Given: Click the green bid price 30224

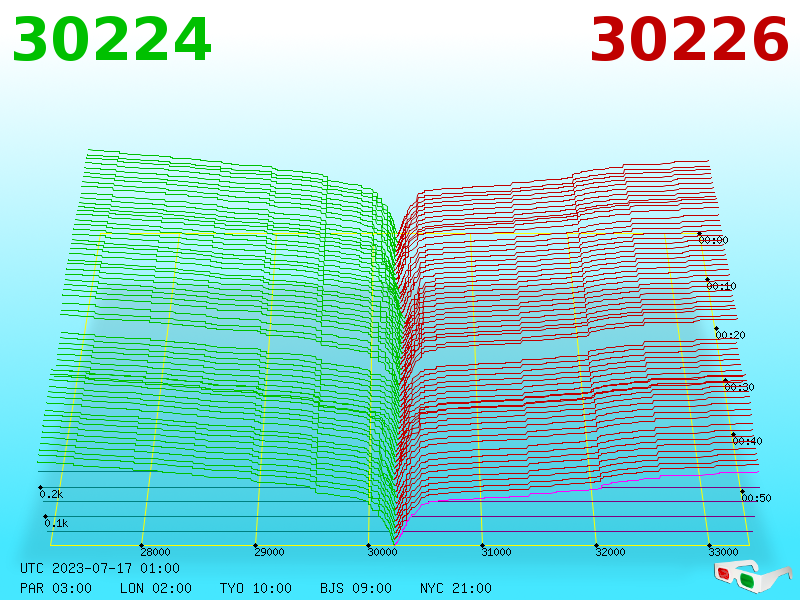Looking at the screenshot, I should click(x=112, y=39).
